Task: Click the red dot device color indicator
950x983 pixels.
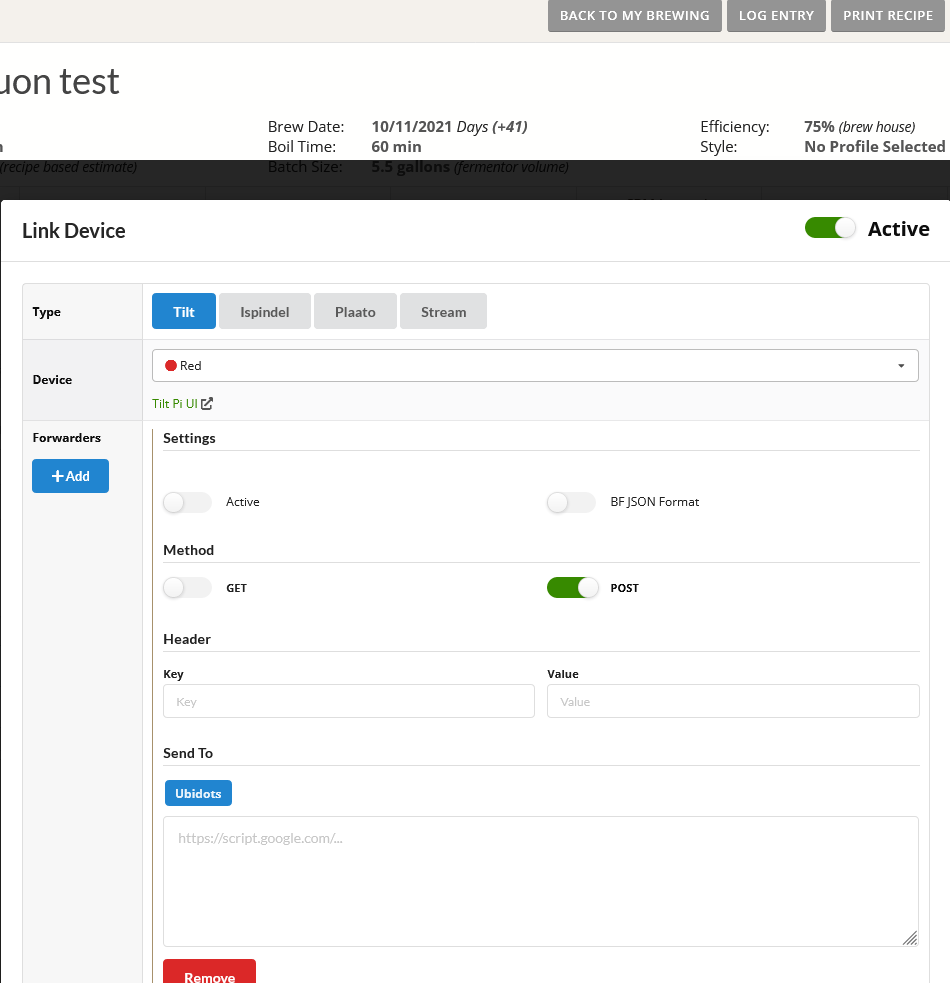Action: tap(170, 366)
